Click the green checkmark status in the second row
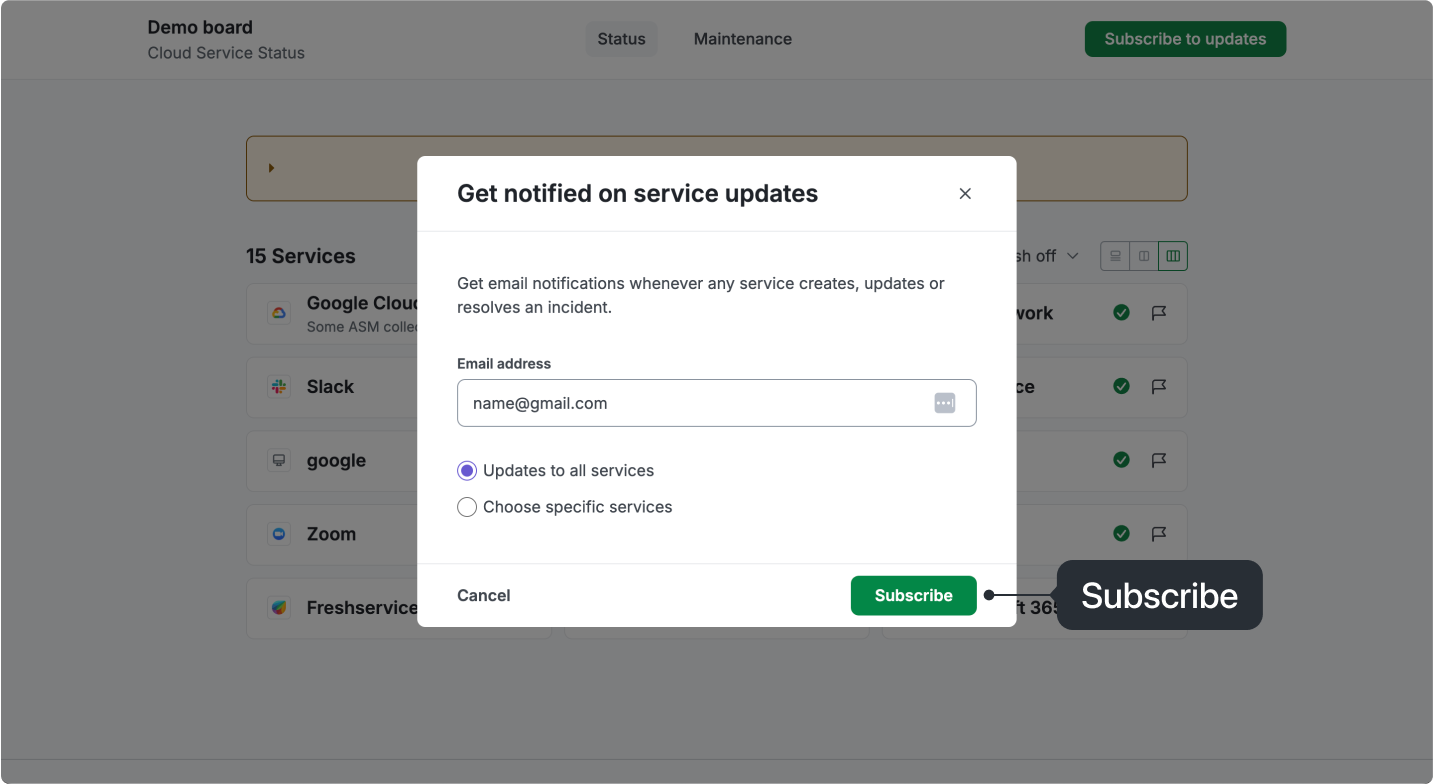This screenshot has height=784, width=1433. tap(1121, 387)
